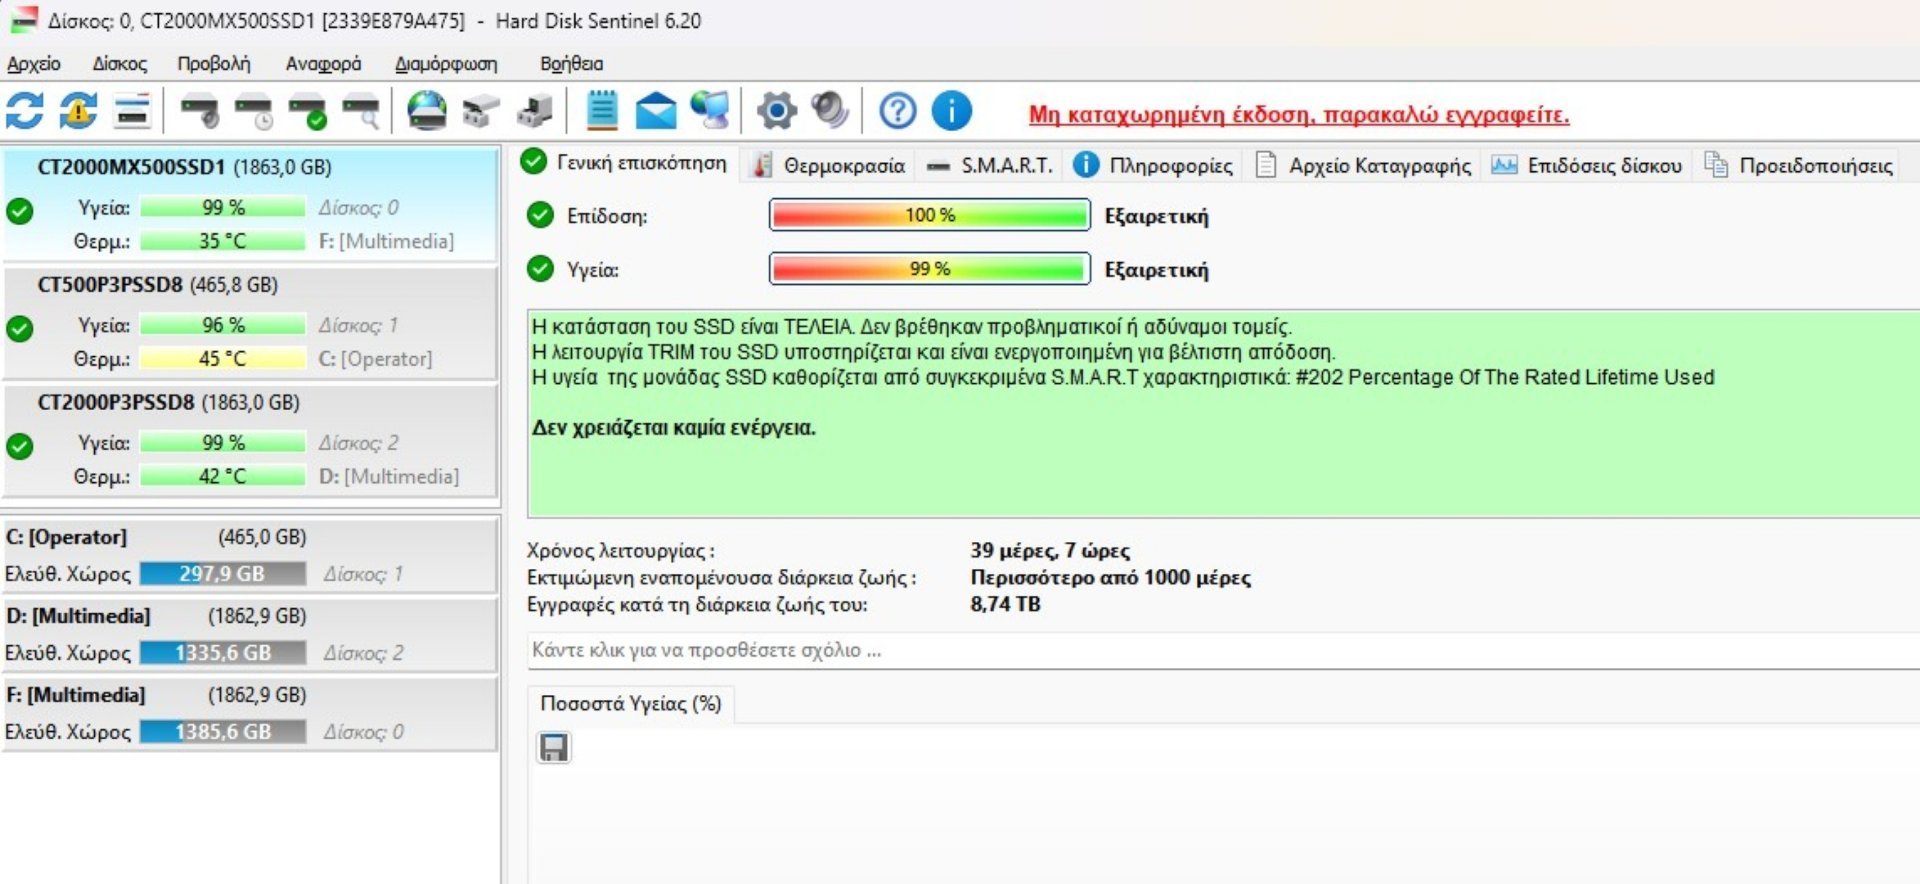The width and height of the screenshot is (1920, 884).
Task: Click the 8,74 TB lifetime writes value
Action: coord(1005,604)
